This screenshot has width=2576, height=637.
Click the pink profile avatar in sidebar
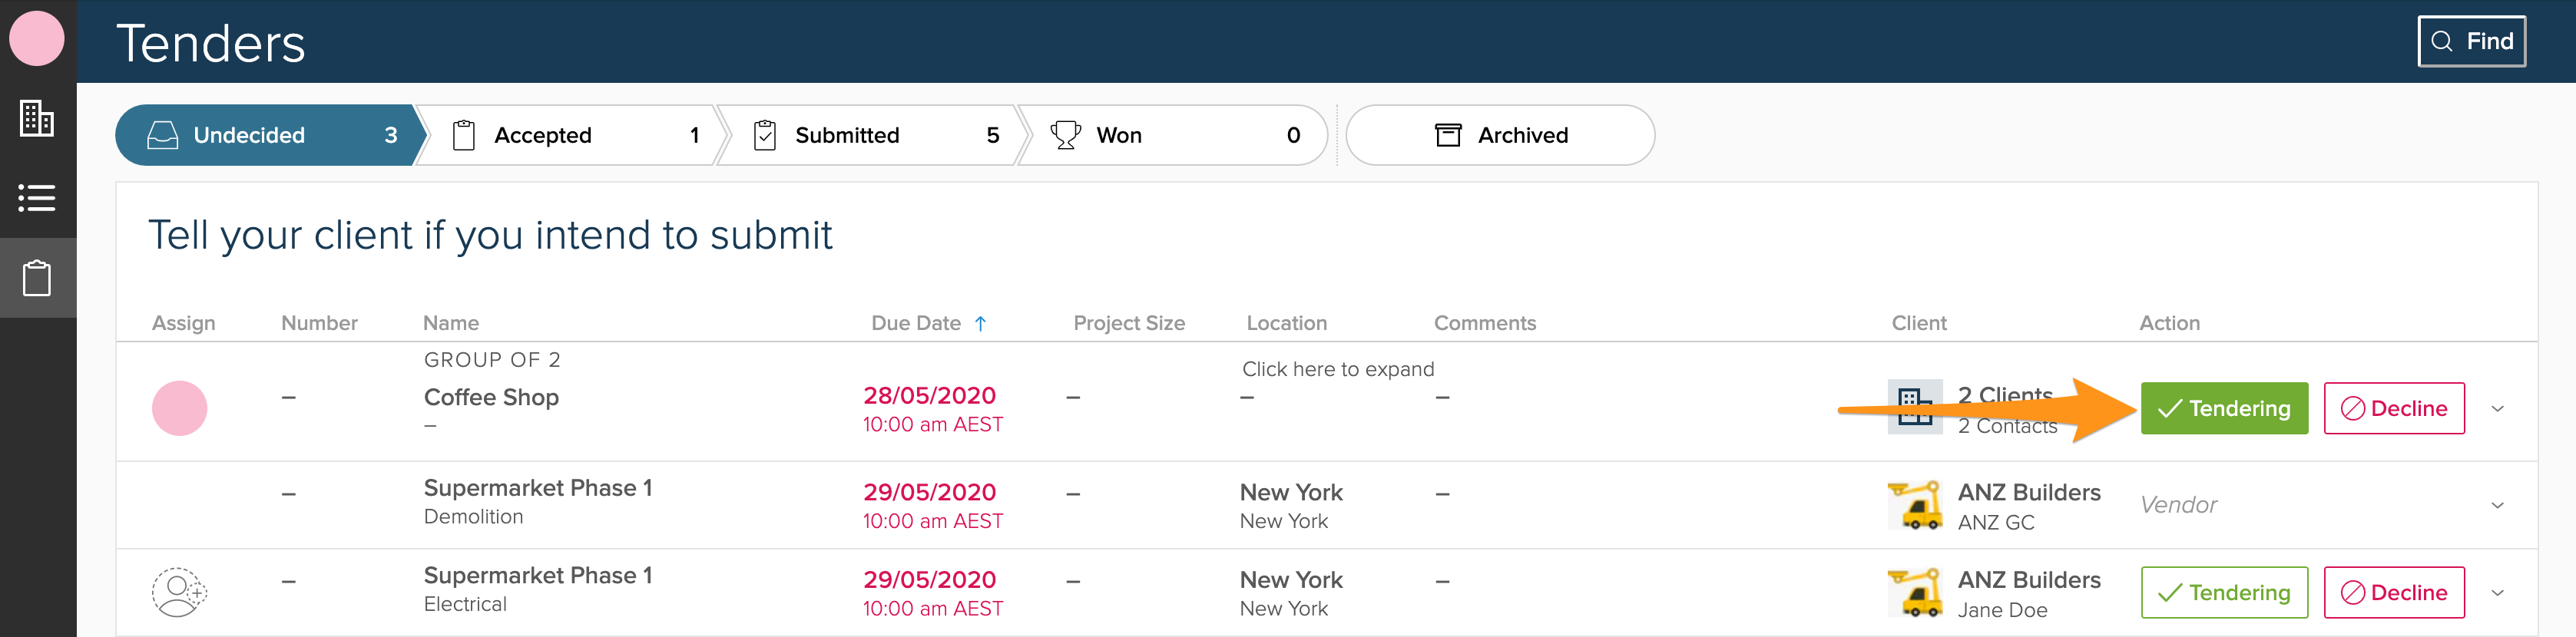coord(37,39)
